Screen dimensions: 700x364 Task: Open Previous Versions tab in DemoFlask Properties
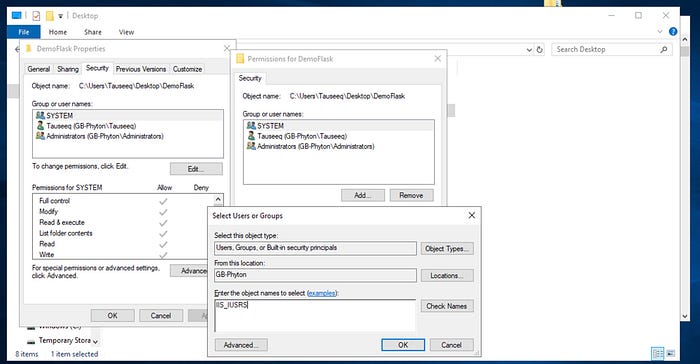coord(141,69)
